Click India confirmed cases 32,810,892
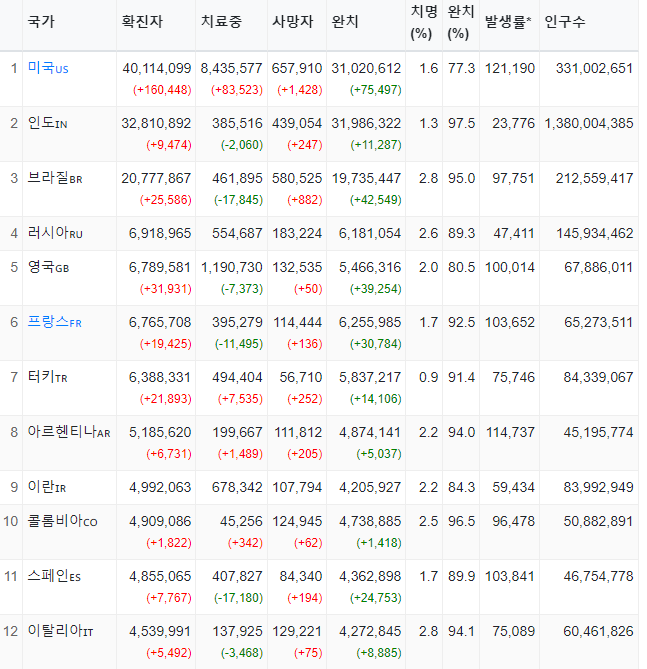This screenshot has width=647, height=669. tap(156, 123)
